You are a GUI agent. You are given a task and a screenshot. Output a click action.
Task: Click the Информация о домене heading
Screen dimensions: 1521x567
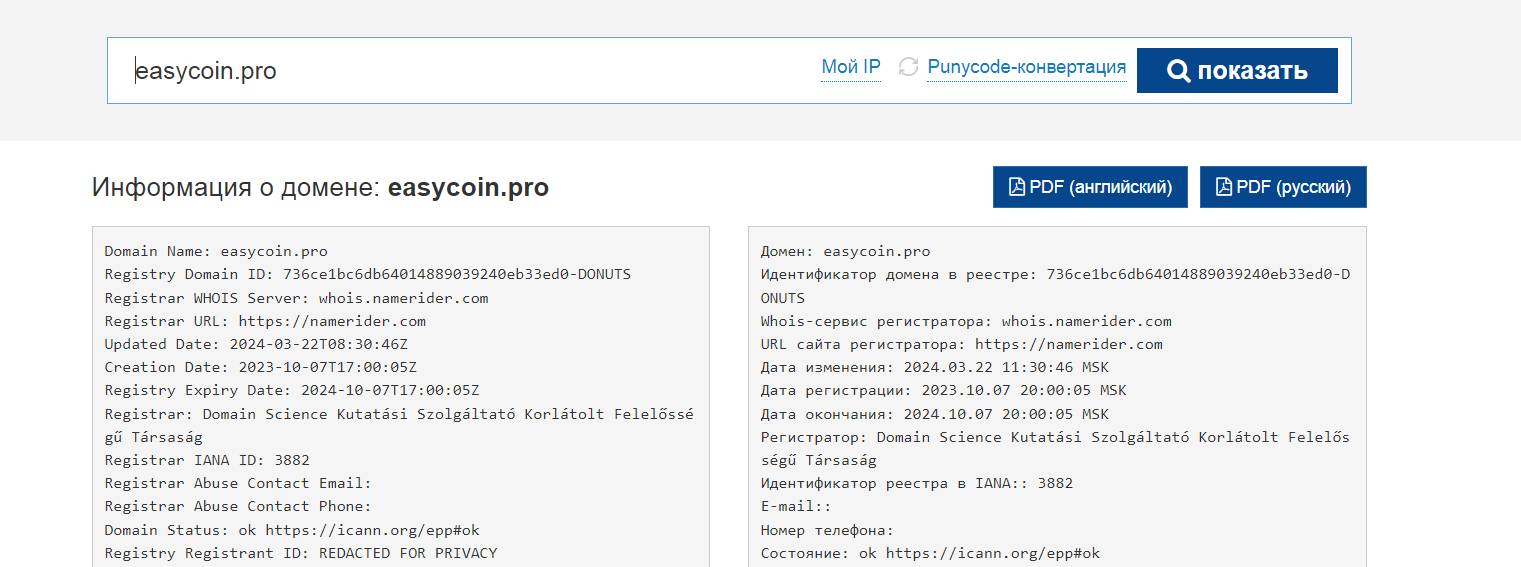320,187
